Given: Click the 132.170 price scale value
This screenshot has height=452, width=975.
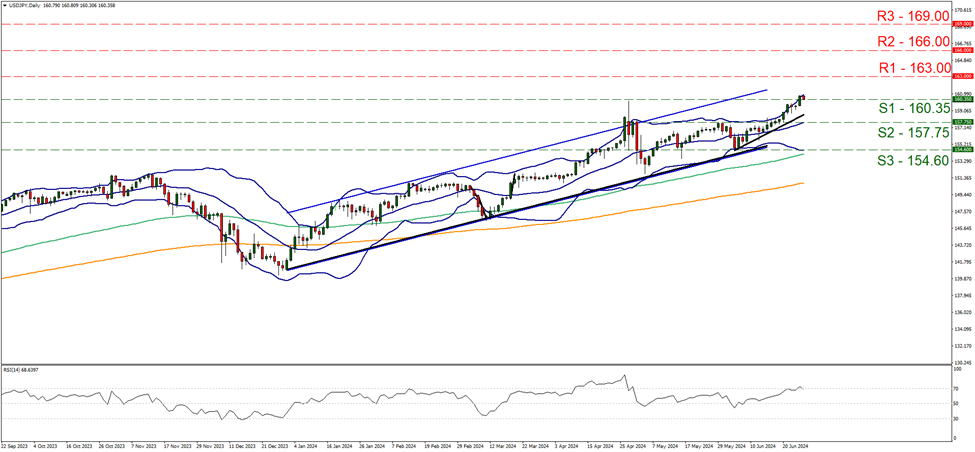Looking at the screenshot, I should tap(961, 346).
